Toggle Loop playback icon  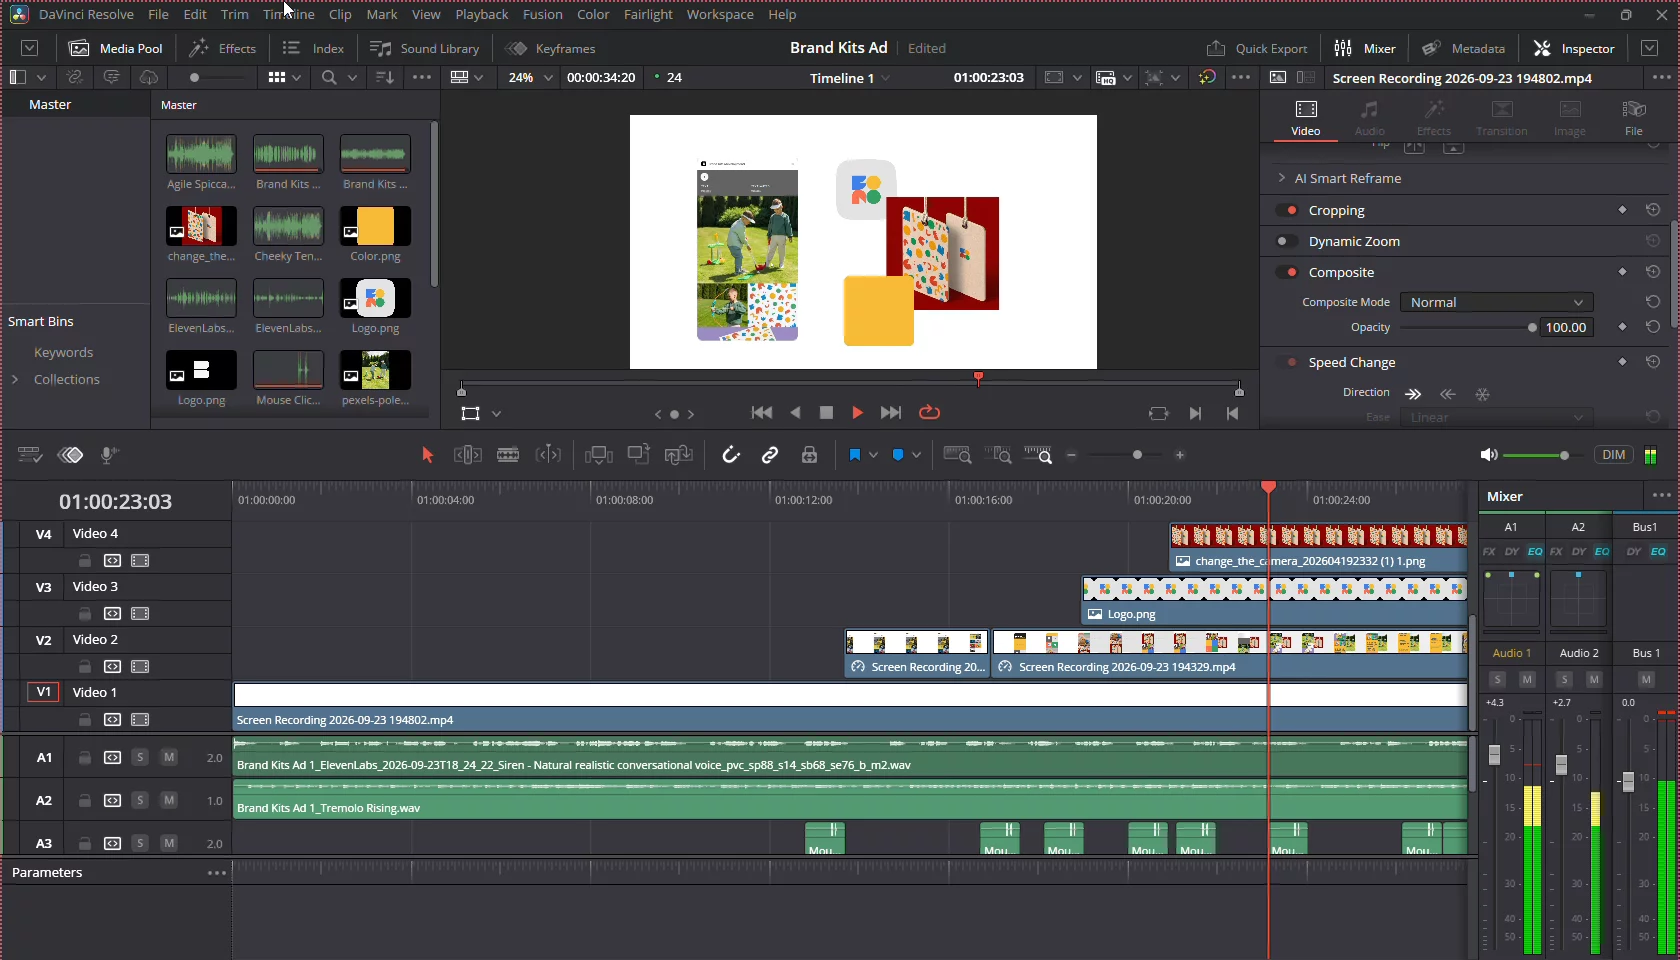pos(929,412)
